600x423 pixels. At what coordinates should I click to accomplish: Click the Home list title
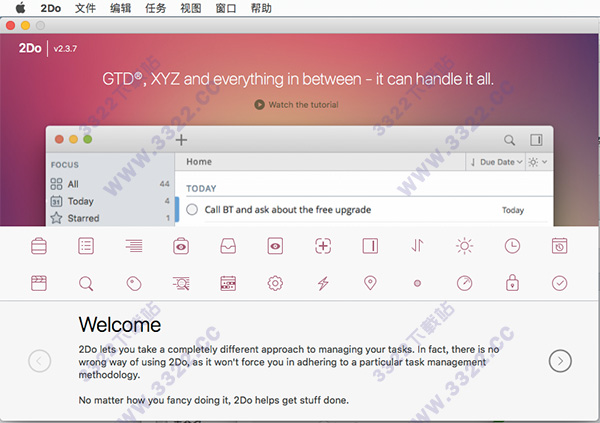pos(199,162)
